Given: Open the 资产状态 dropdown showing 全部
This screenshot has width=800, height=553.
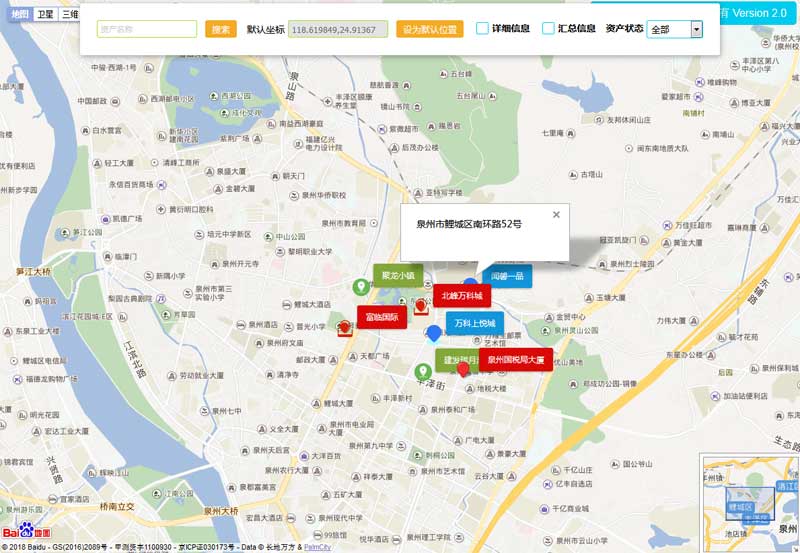Looking at the screenshot, I should click(x=674, y=29).
